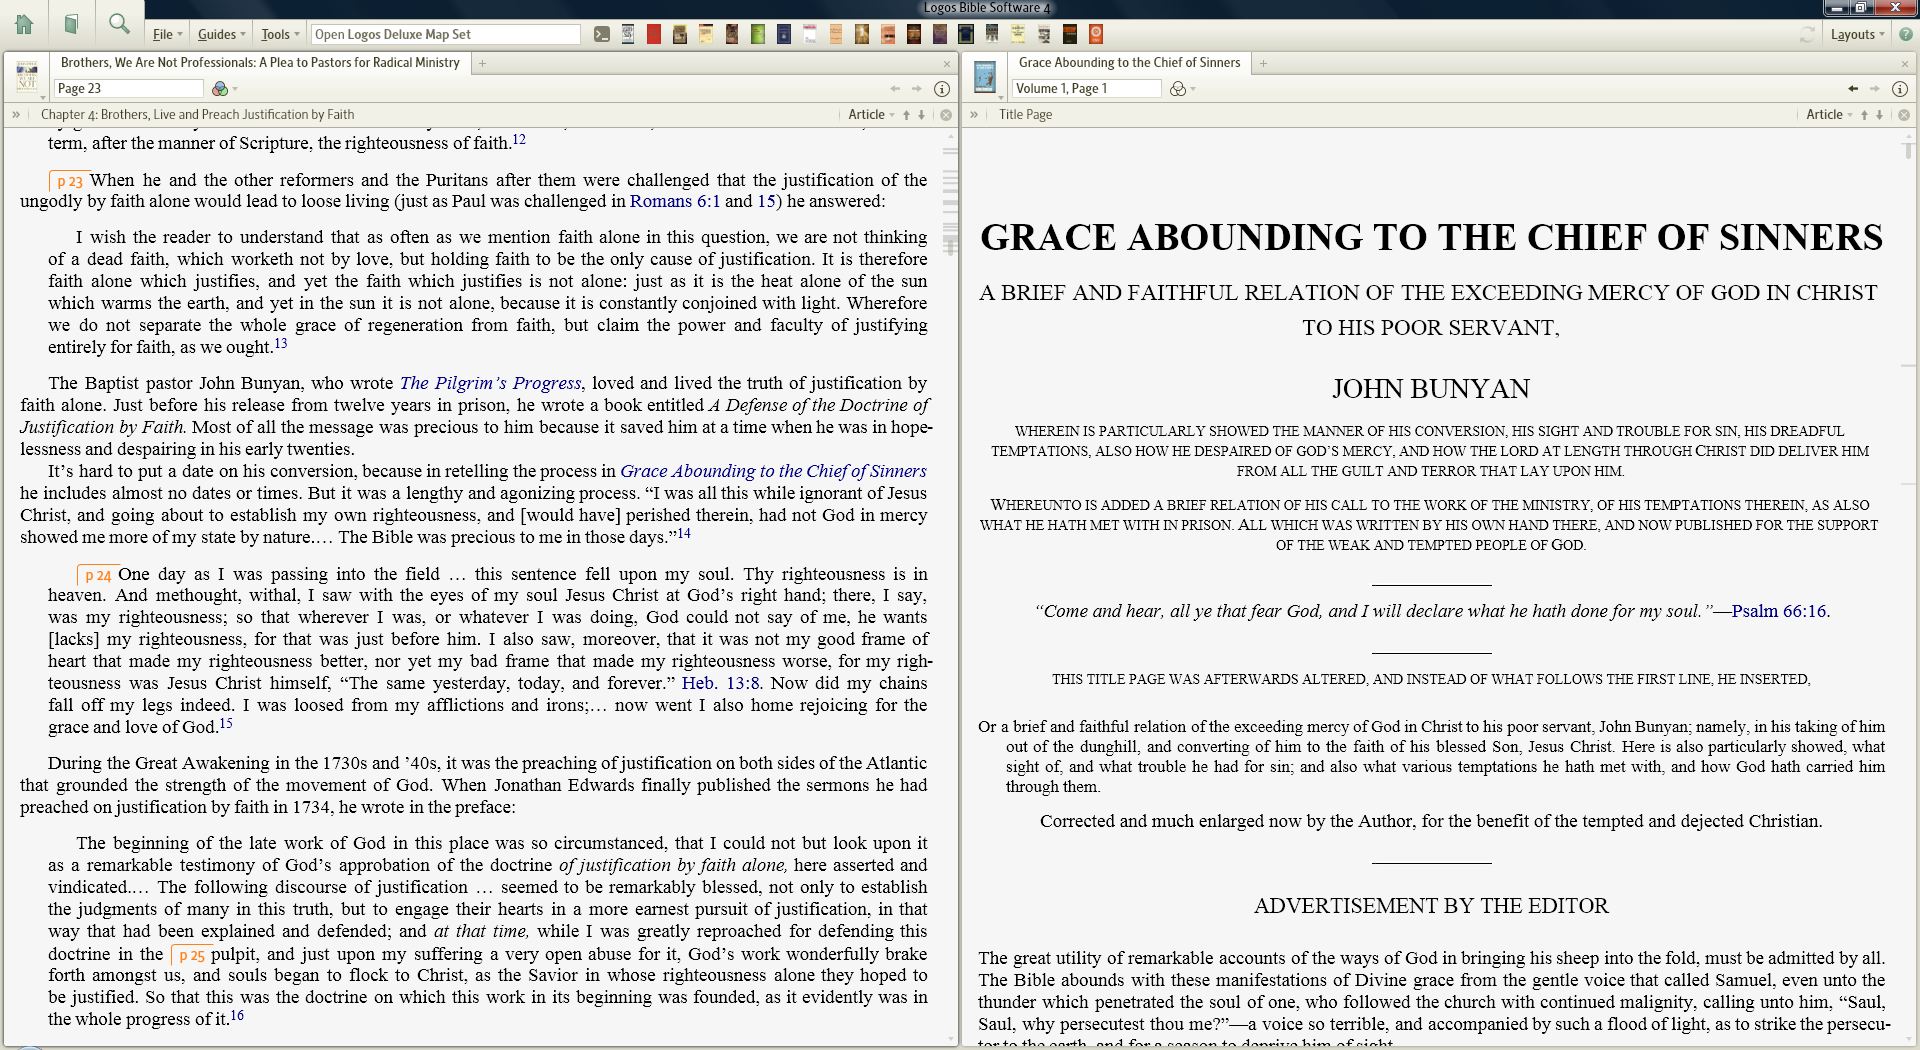Click the command prompt shortcut icon
Screen dimensions: 1920x1050
(601, 34)
